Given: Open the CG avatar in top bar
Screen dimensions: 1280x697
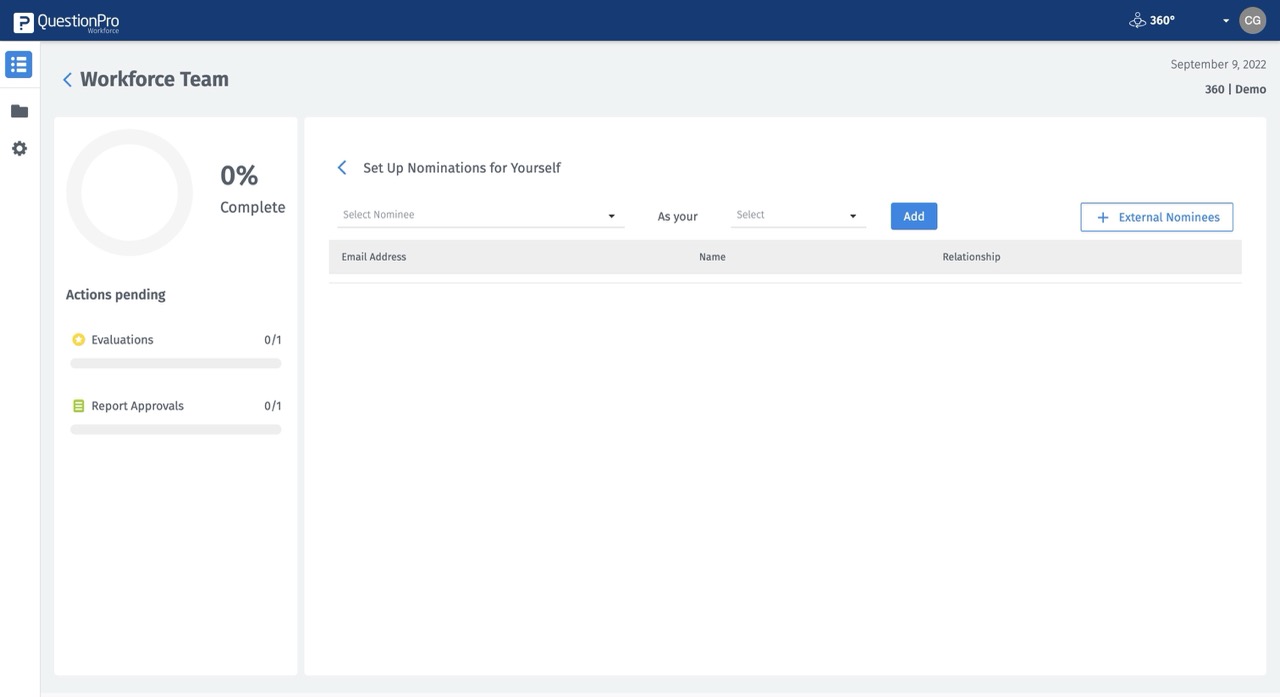Looking at the screenshot, I should [x=1252, y=19].
